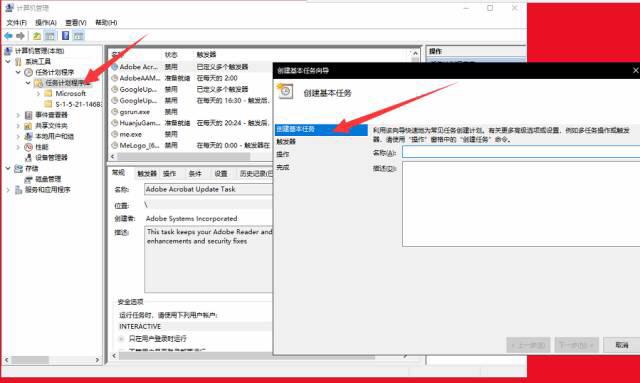Click the clock icon beside AdobeAAM task
Viewport: 640px width, 383px height.
click(x=115, y=78)
